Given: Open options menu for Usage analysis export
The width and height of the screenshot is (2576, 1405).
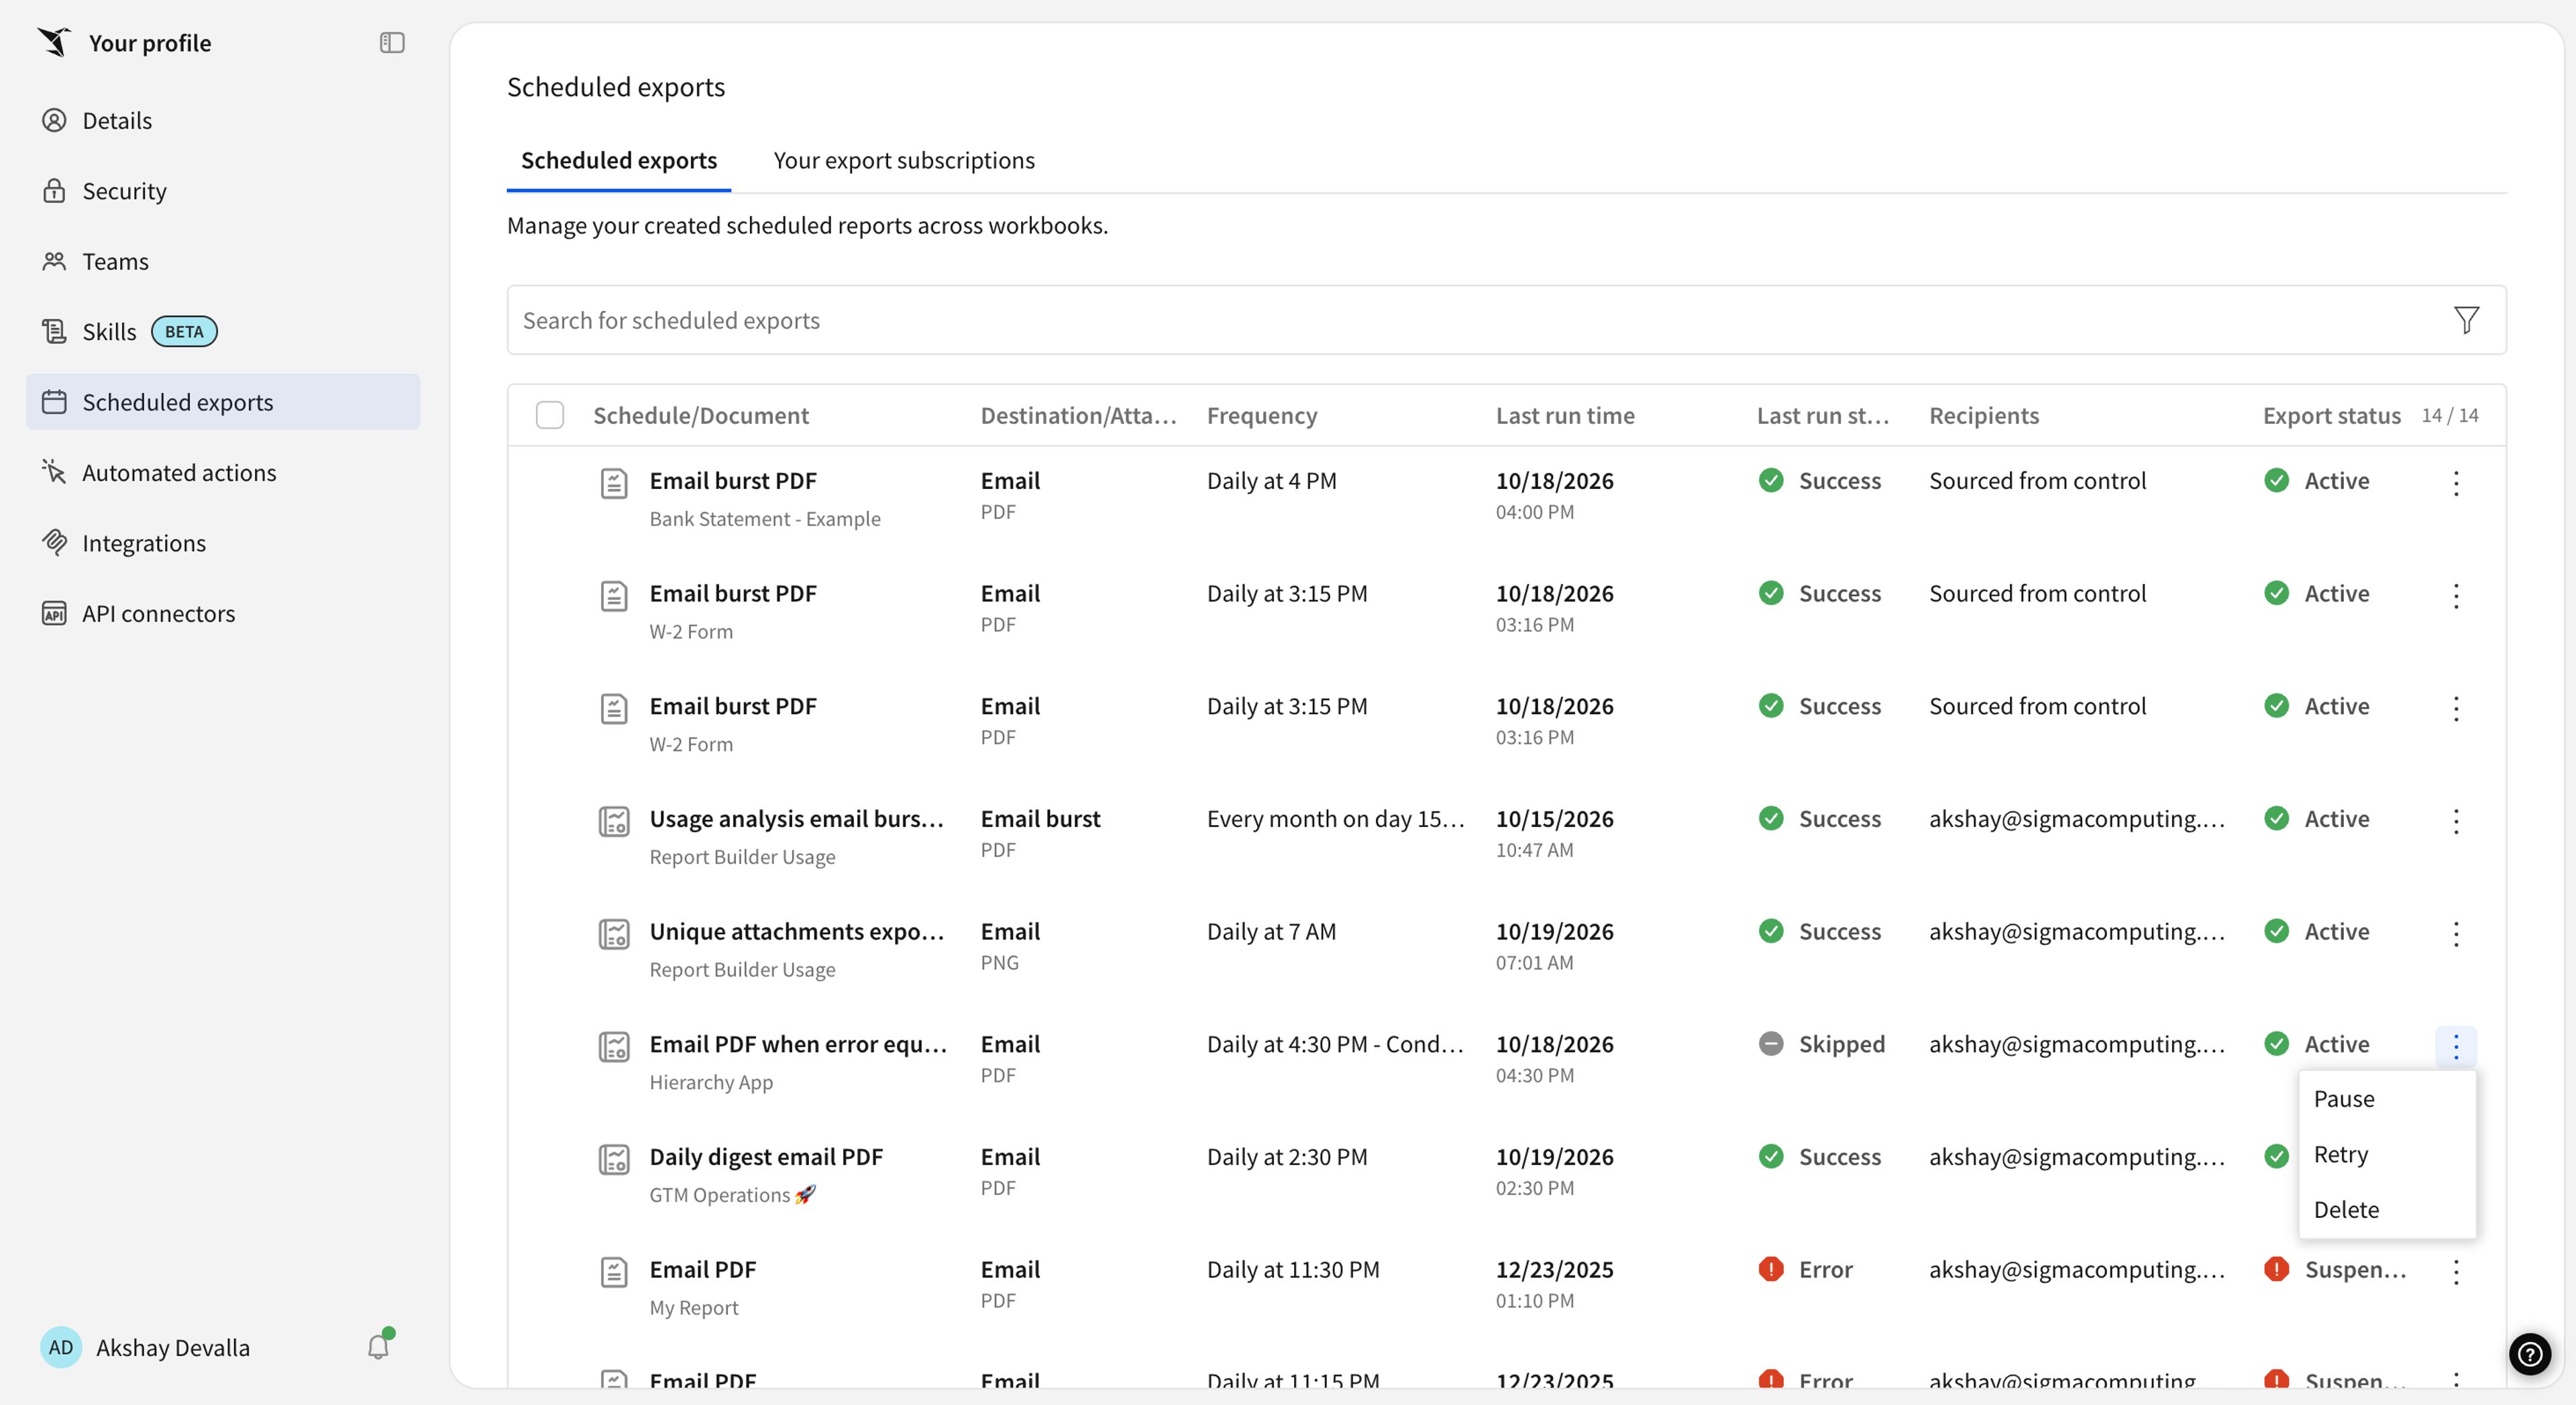Looking at the screenshot, I should (2456, 821).
